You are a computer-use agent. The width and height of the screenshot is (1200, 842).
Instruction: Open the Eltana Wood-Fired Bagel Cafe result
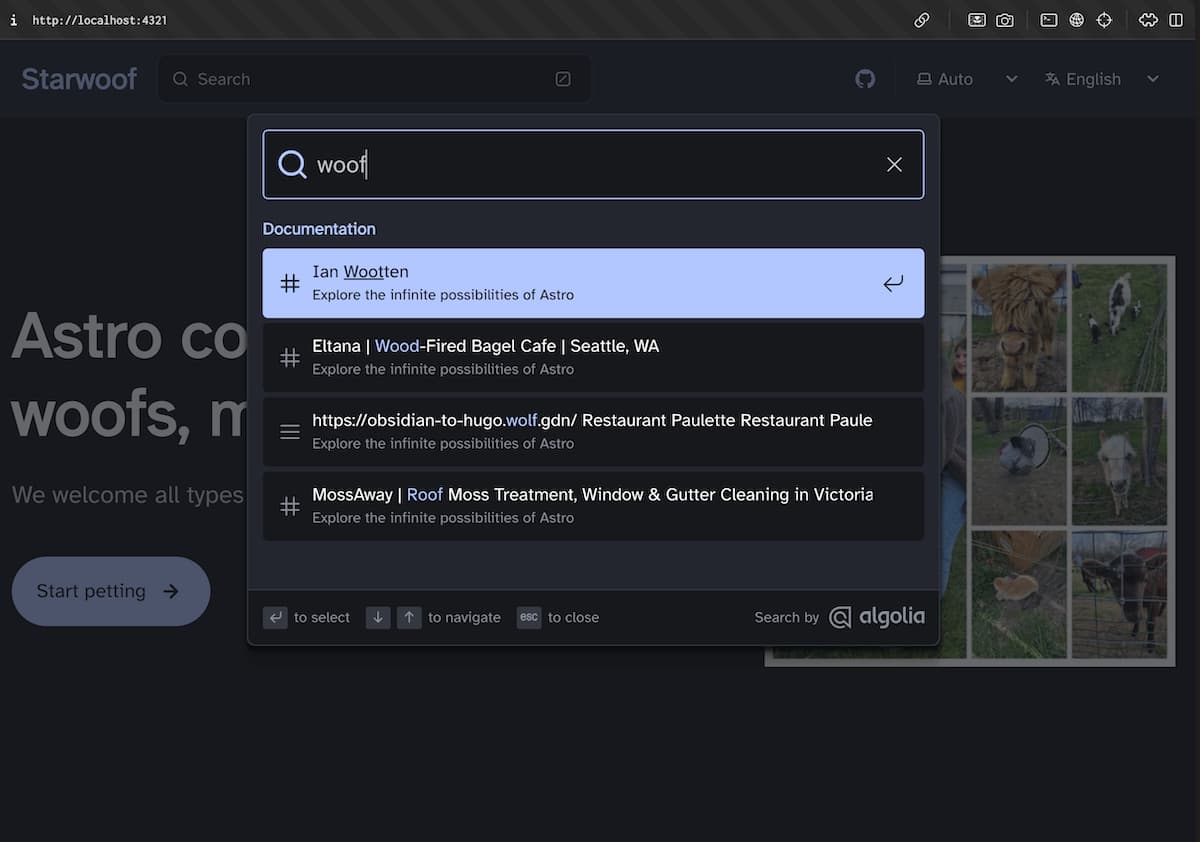593,357
